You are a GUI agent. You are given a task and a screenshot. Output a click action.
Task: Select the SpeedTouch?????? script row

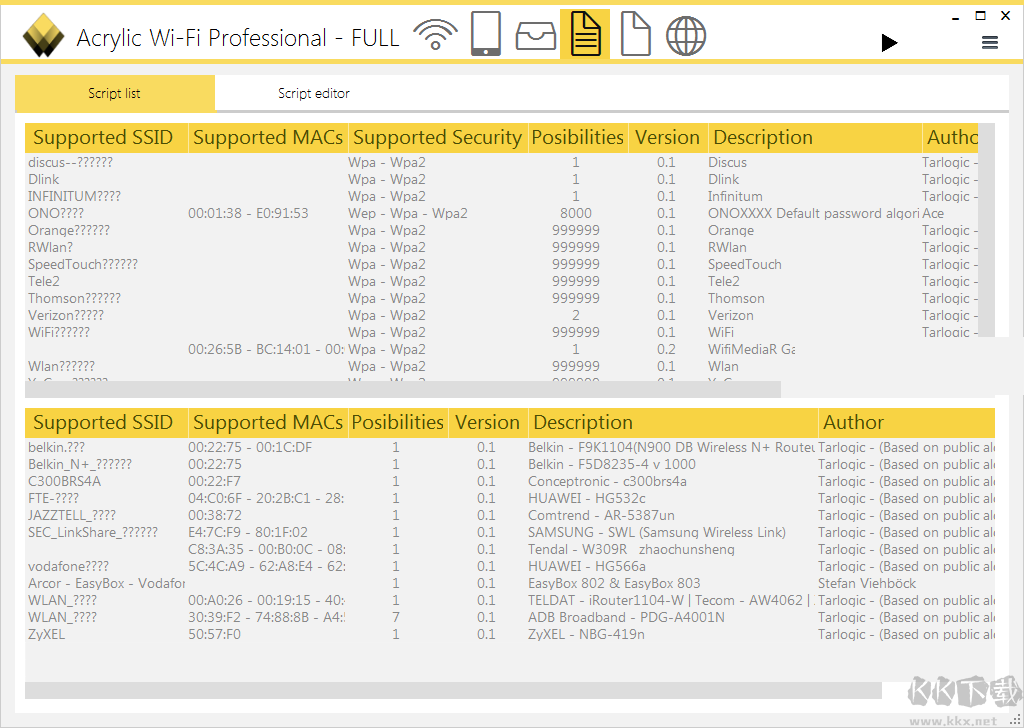(x=83, y=264)
